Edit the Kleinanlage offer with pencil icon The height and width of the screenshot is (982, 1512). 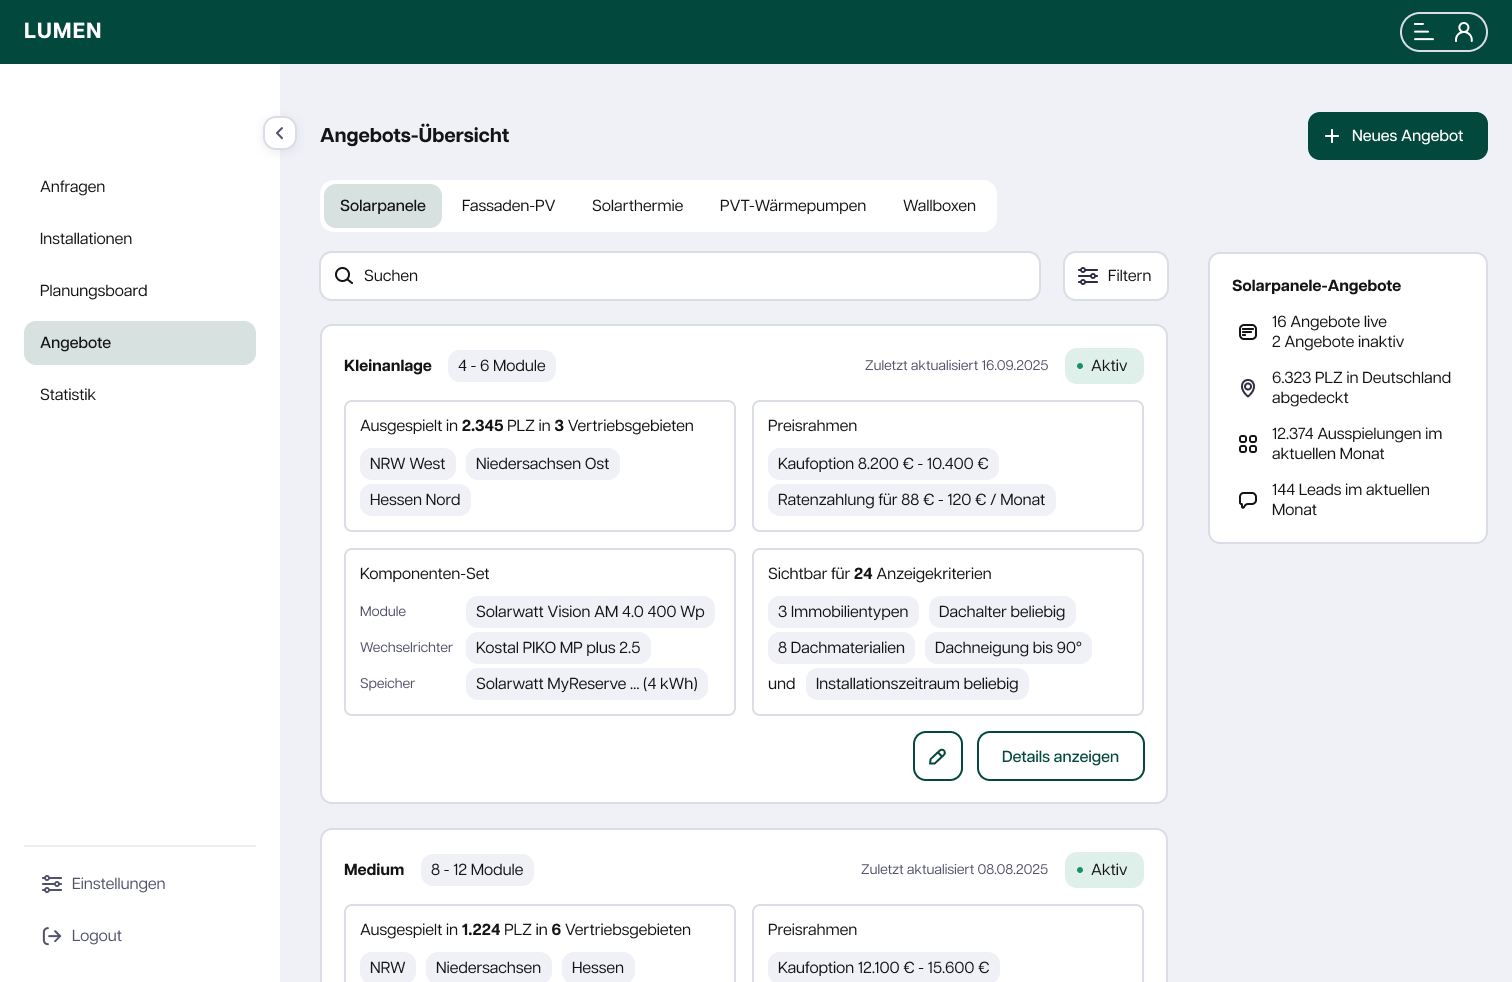(938, 756)
